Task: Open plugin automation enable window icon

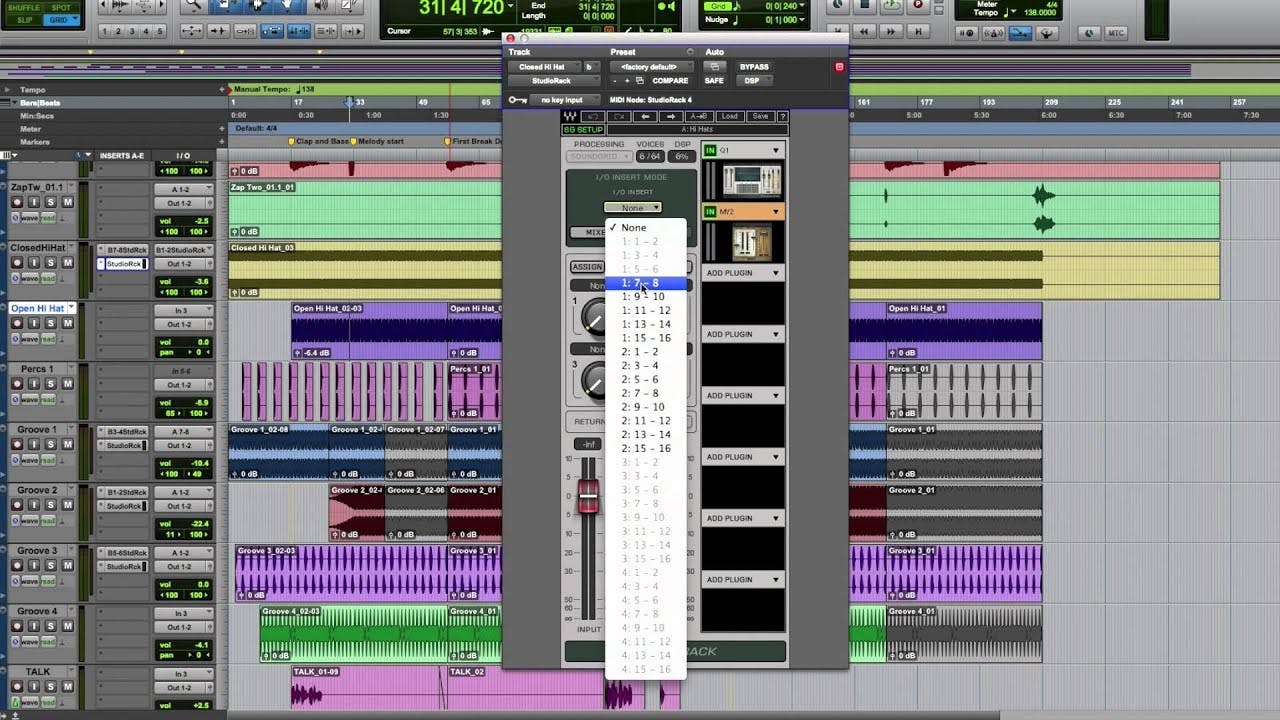Action: [715, 67]
